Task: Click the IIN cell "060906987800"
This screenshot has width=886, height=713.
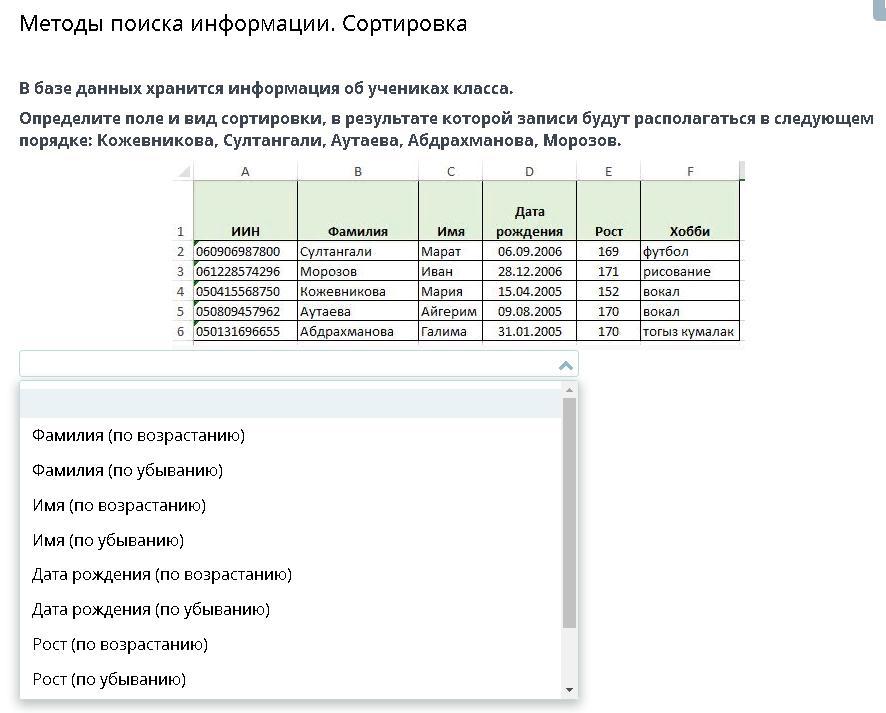Action: [x=245, y=251]
